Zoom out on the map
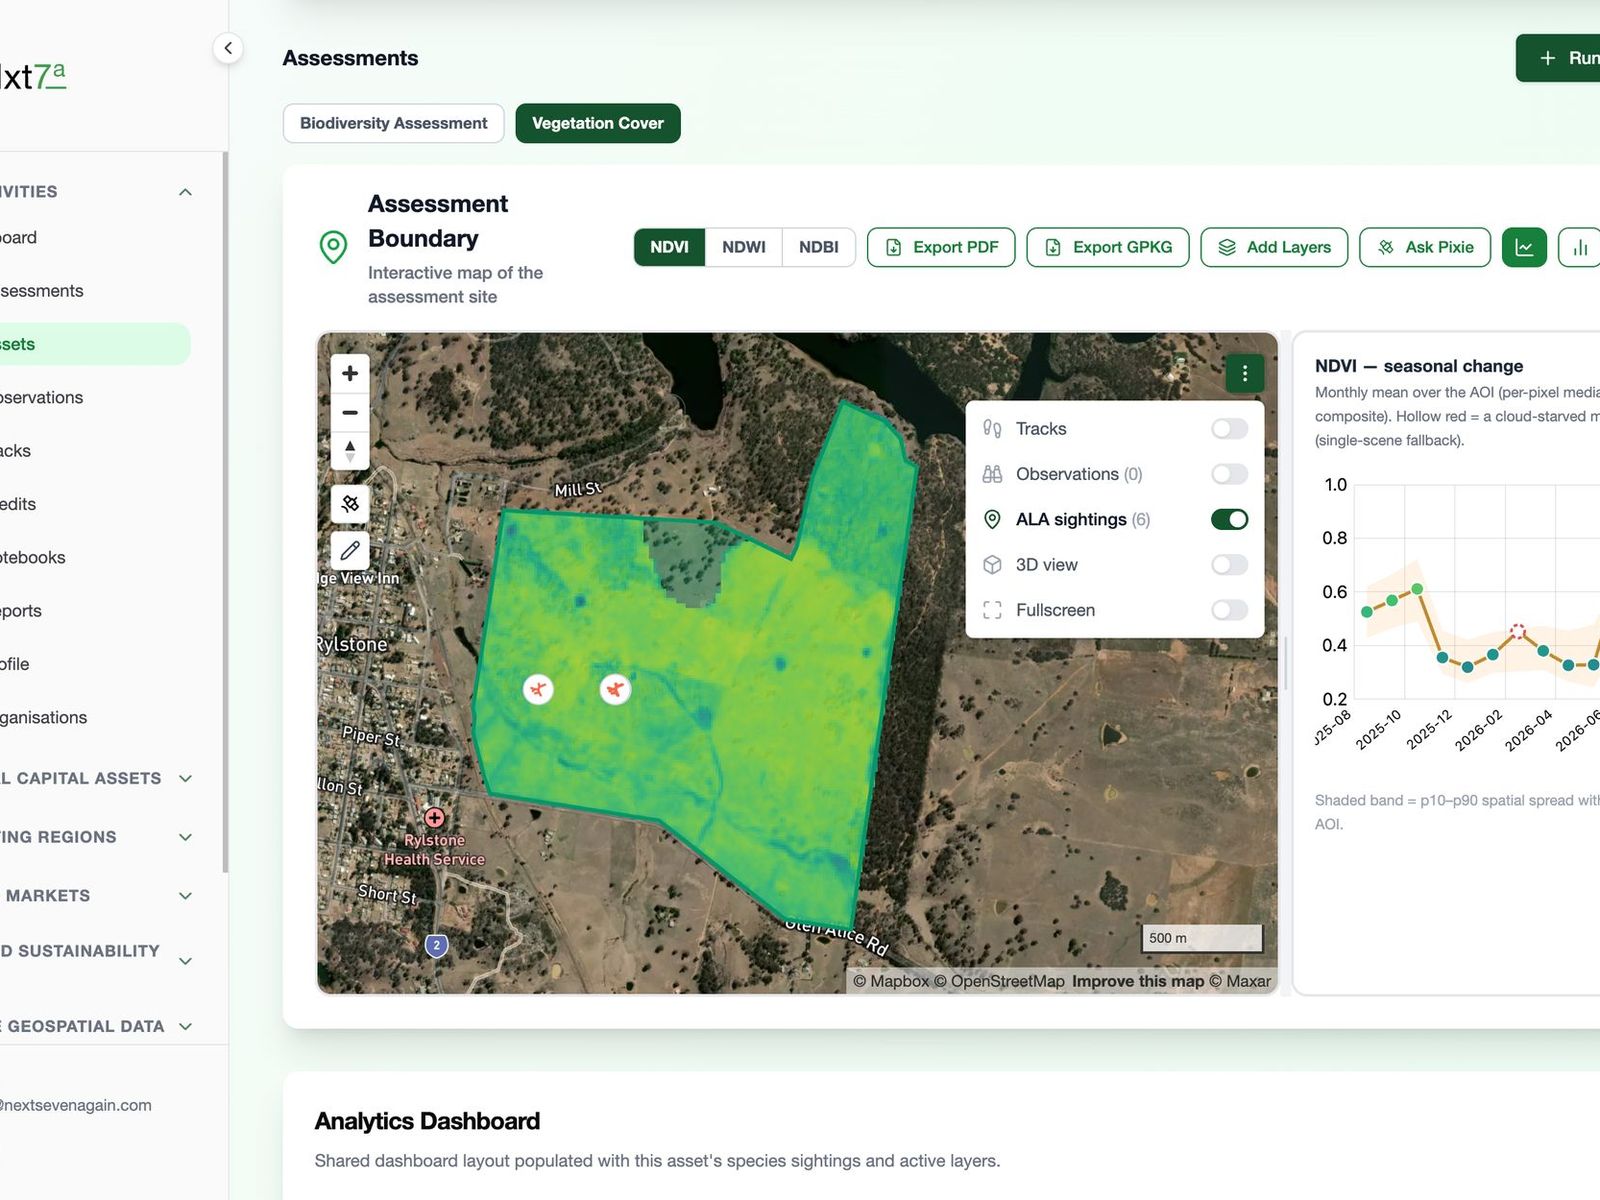The image size is (1600, 1200). 350,412
